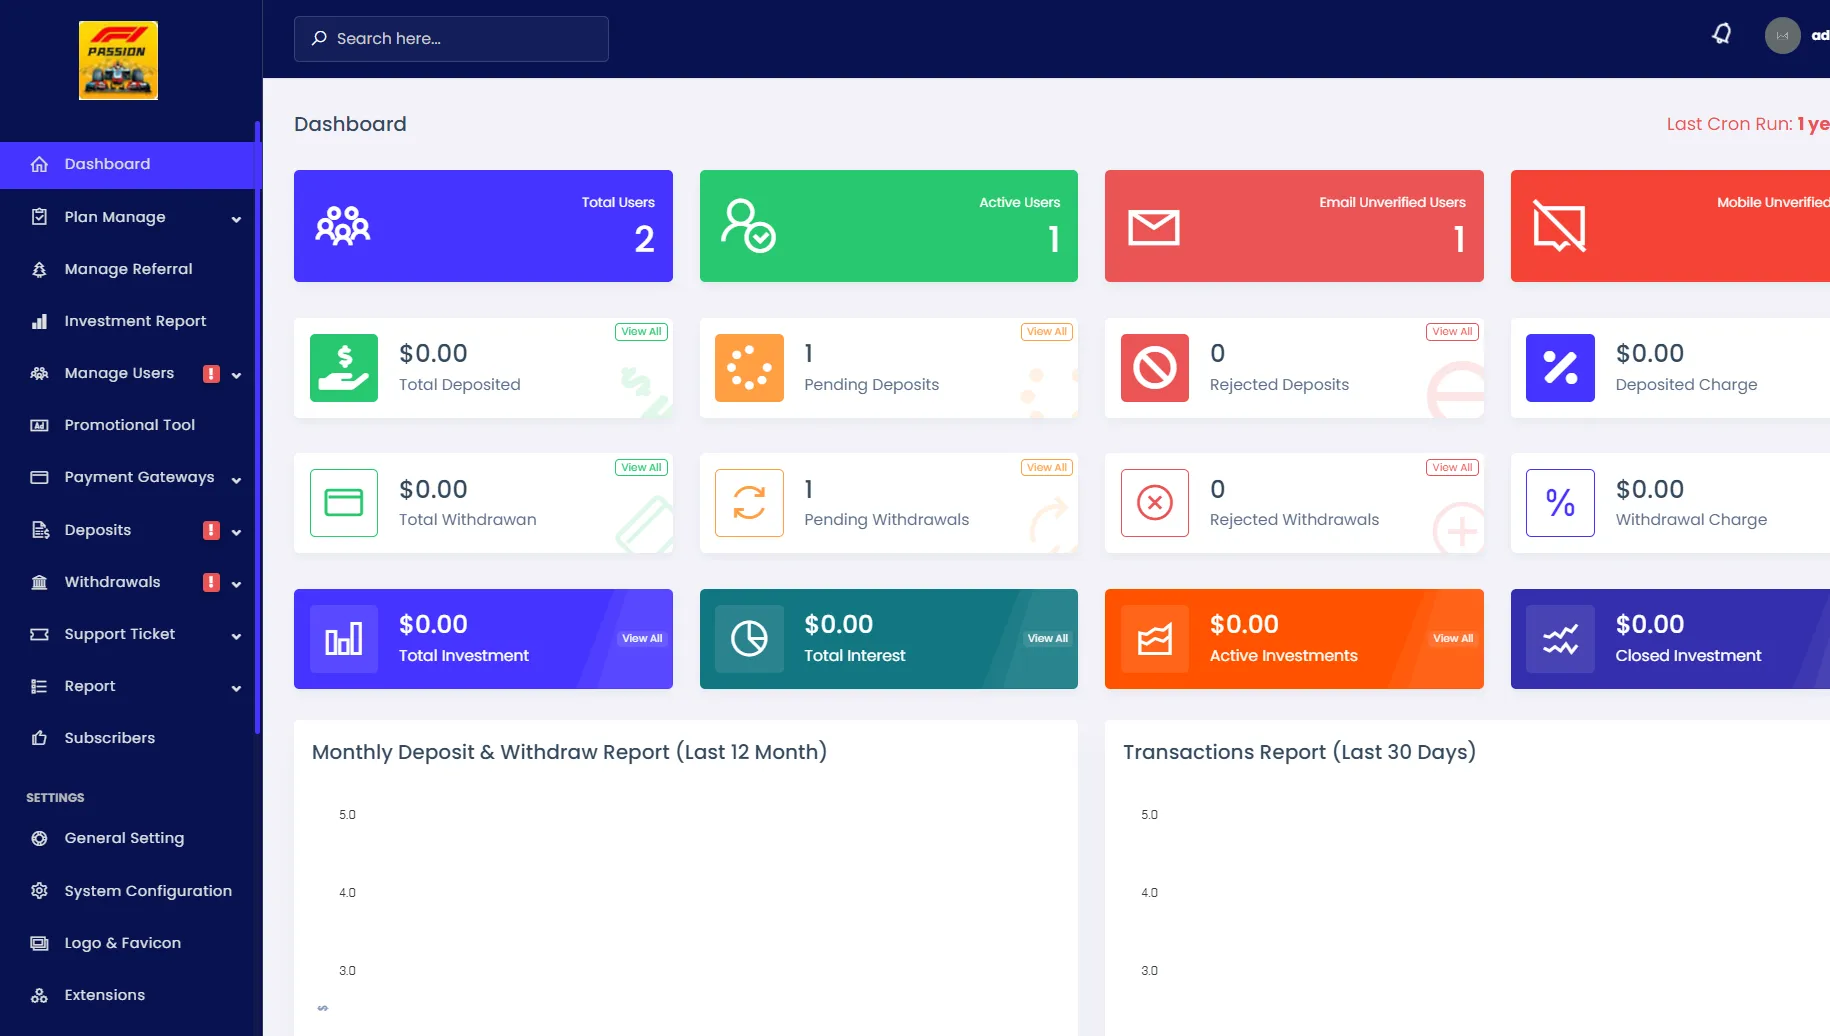This screenshot has width=1830, height=1036.
Task: Click the orange Pending Withdrawals refresh icon
Action: (x=749, y=503)
